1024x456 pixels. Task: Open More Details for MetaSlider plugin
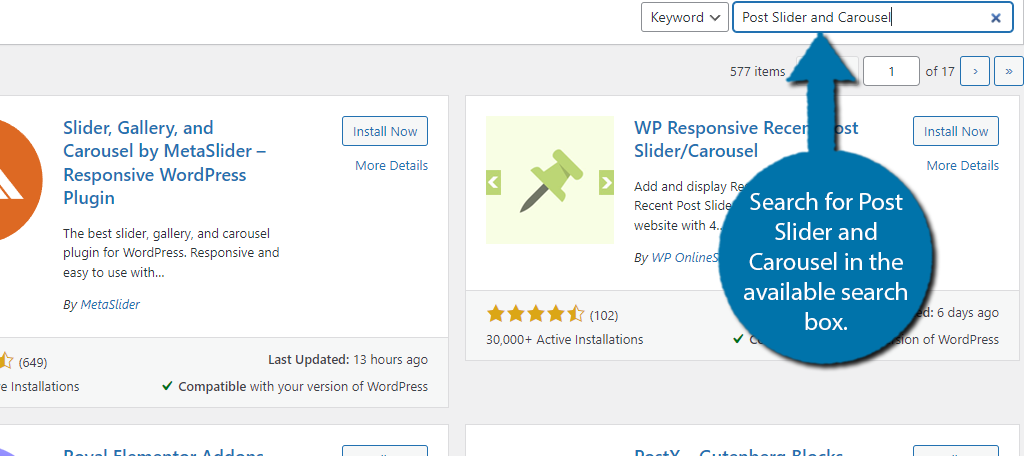click(x=391, y=165)
